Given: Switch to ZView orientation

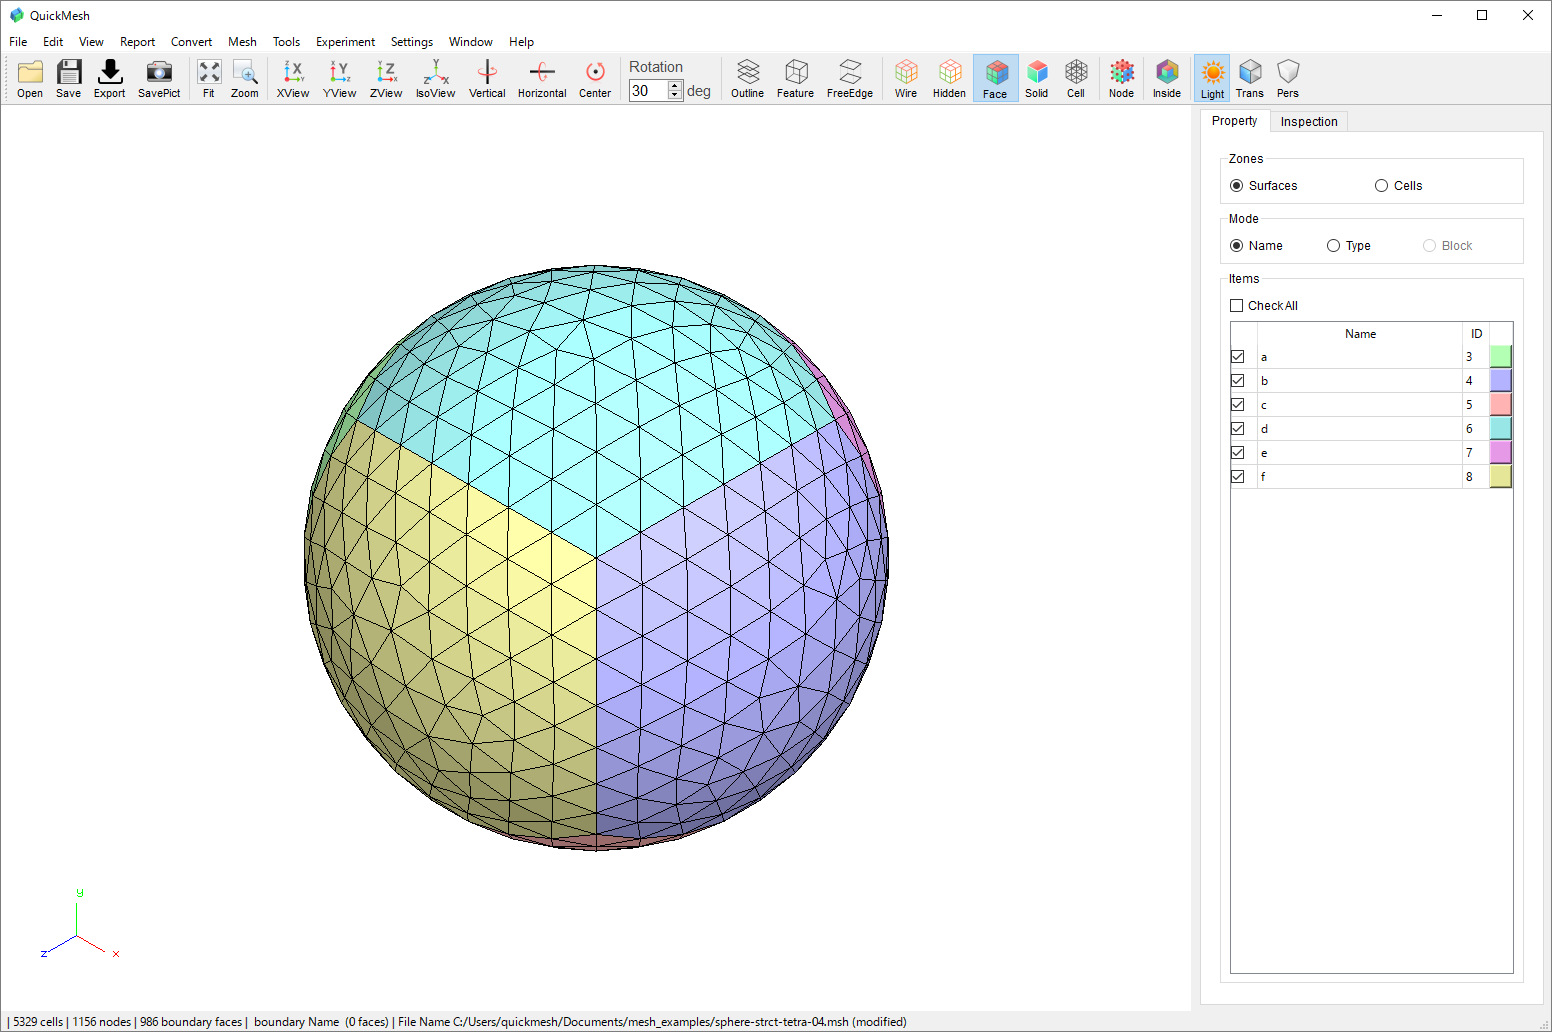Looking at the screenshot, I should pos(386,78).
